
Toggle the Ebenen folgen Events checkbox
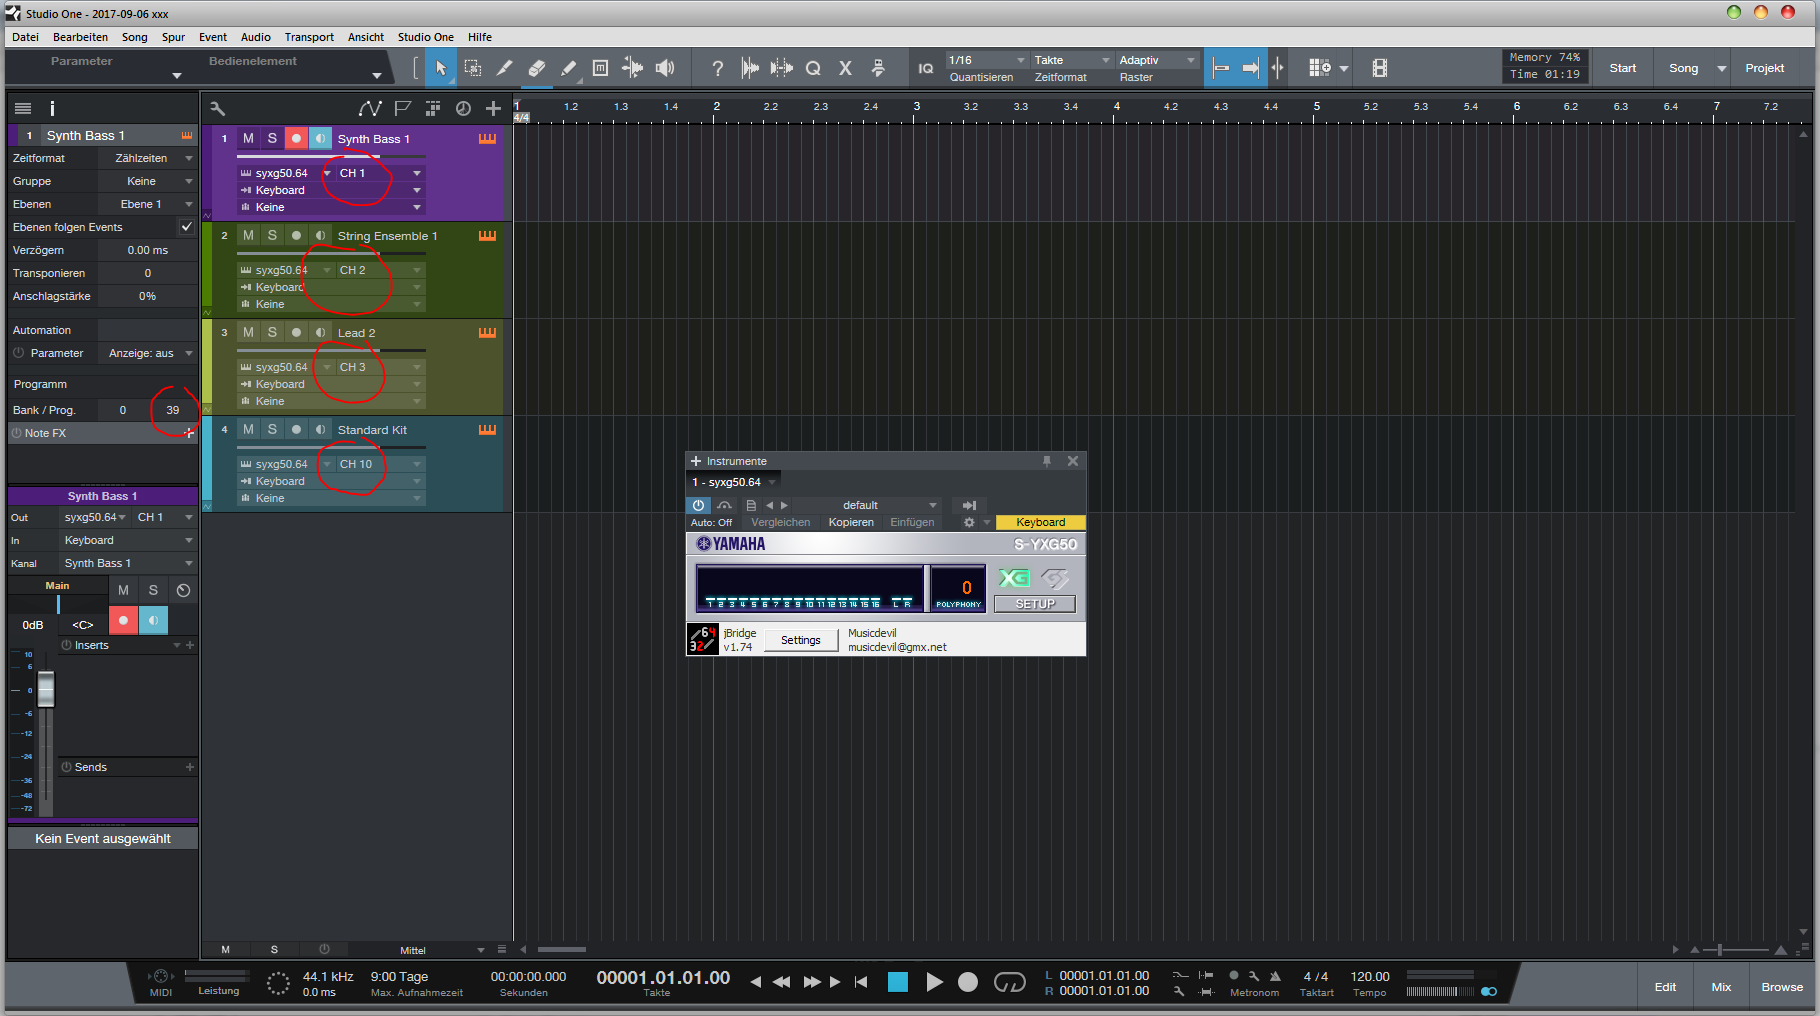[186, 227]
